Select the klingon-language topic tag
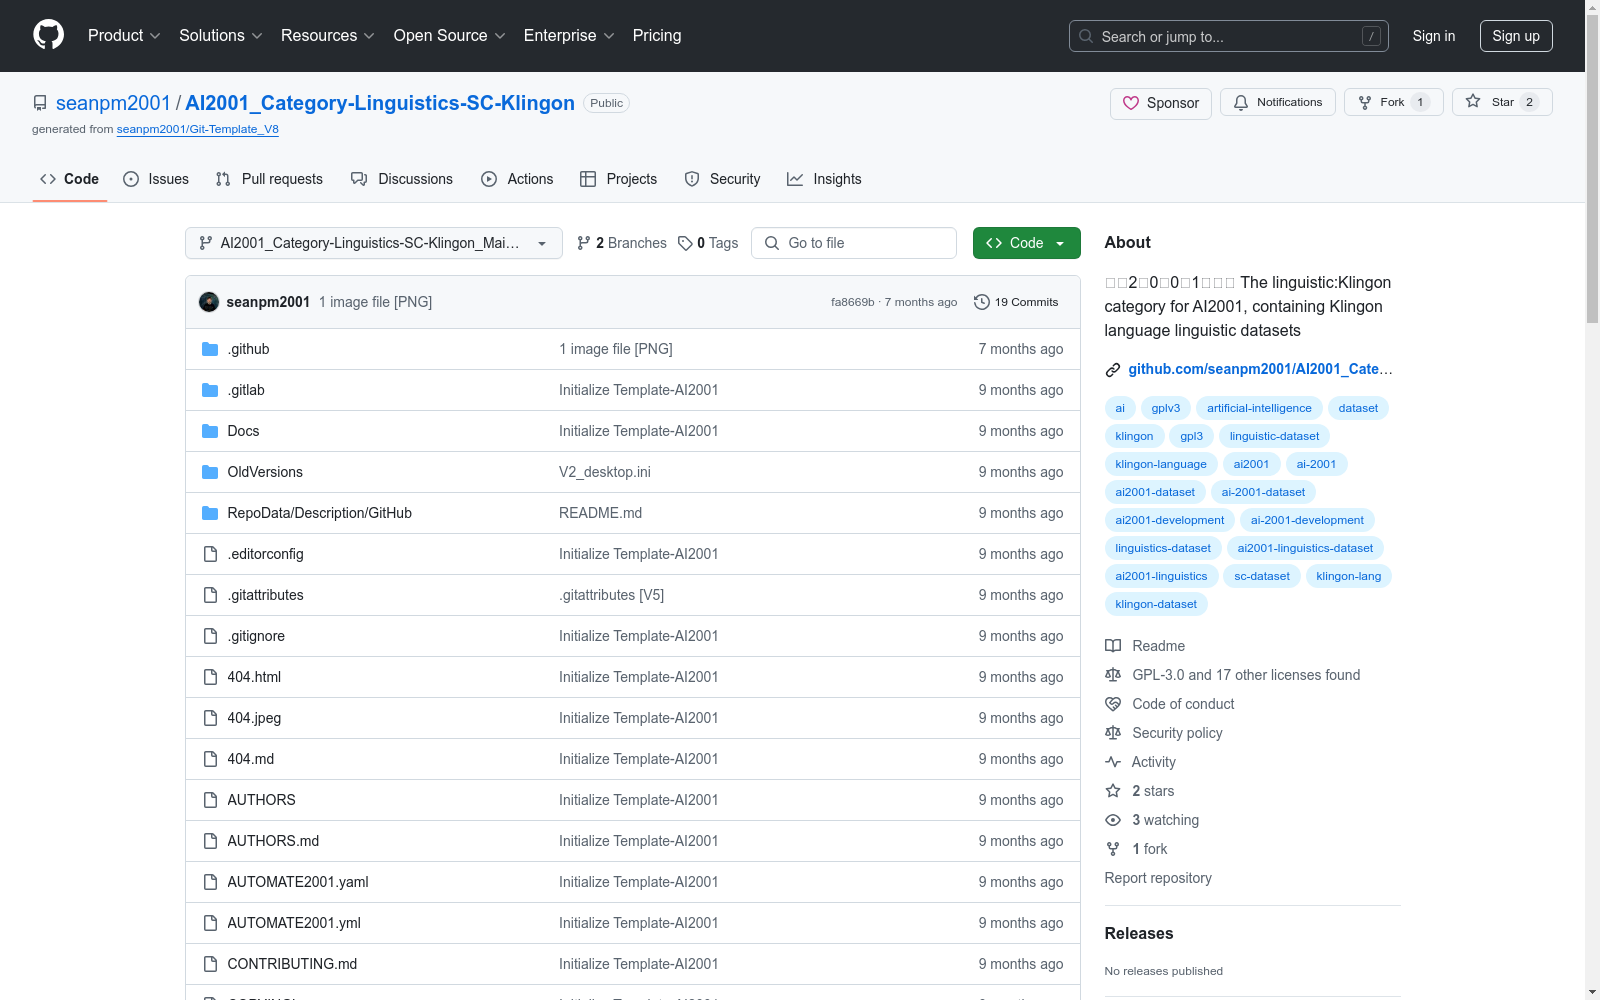 [1161, 464]
